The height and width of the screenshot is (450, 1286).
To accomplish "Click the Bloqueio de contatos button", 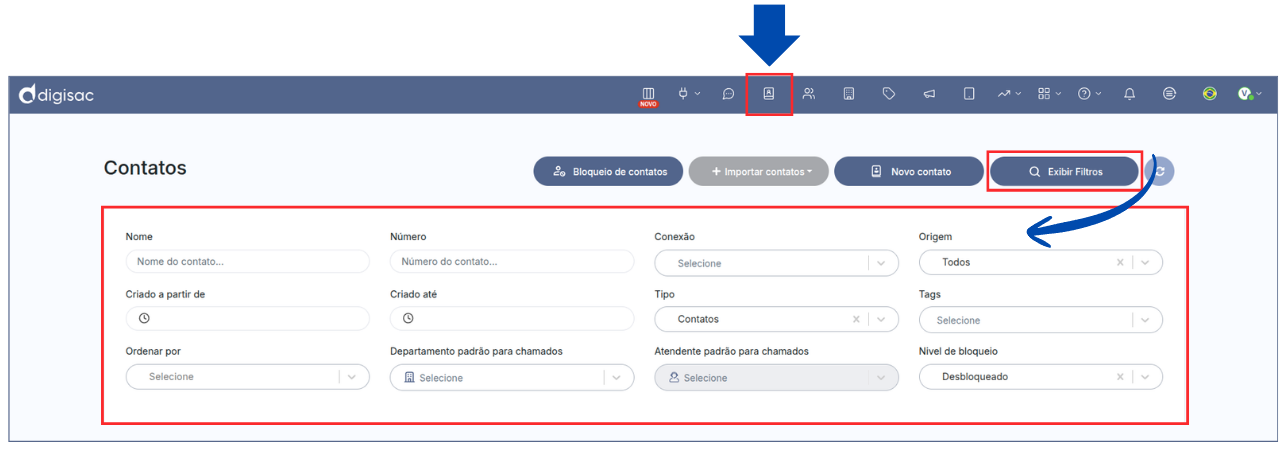I will tap(608, 171).
